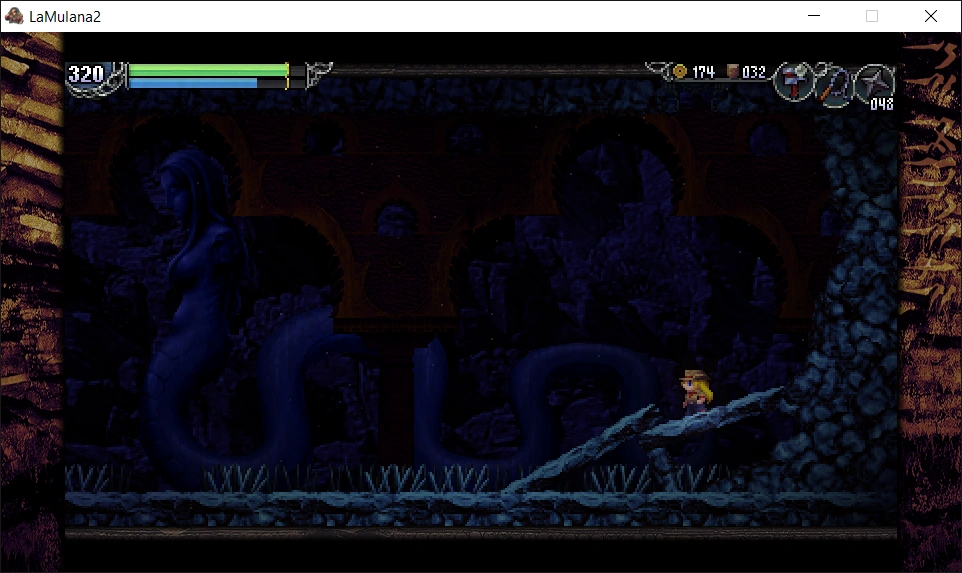This screenshot has height=573, width=962.
Task: Click the weight count '032'
Action: [754, 72]
